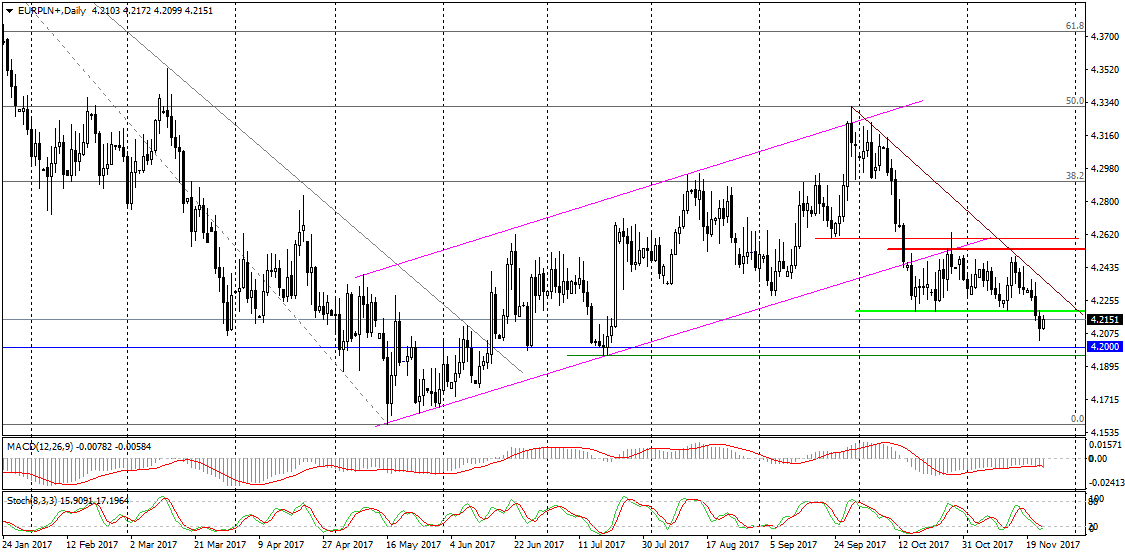Click the 4.2800 price axis label

(1103, 202)
